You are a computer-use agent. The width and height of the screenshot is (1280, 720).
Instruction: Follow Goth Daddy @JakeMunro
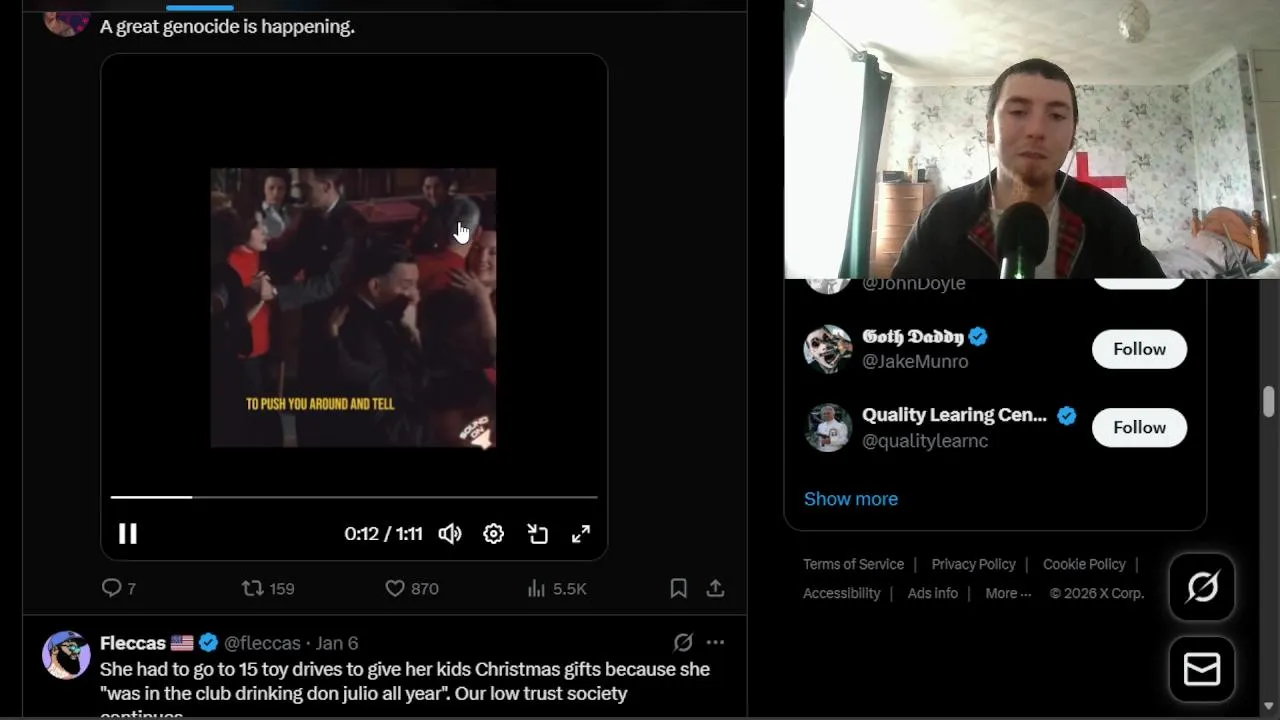[x=1139, y=349]
